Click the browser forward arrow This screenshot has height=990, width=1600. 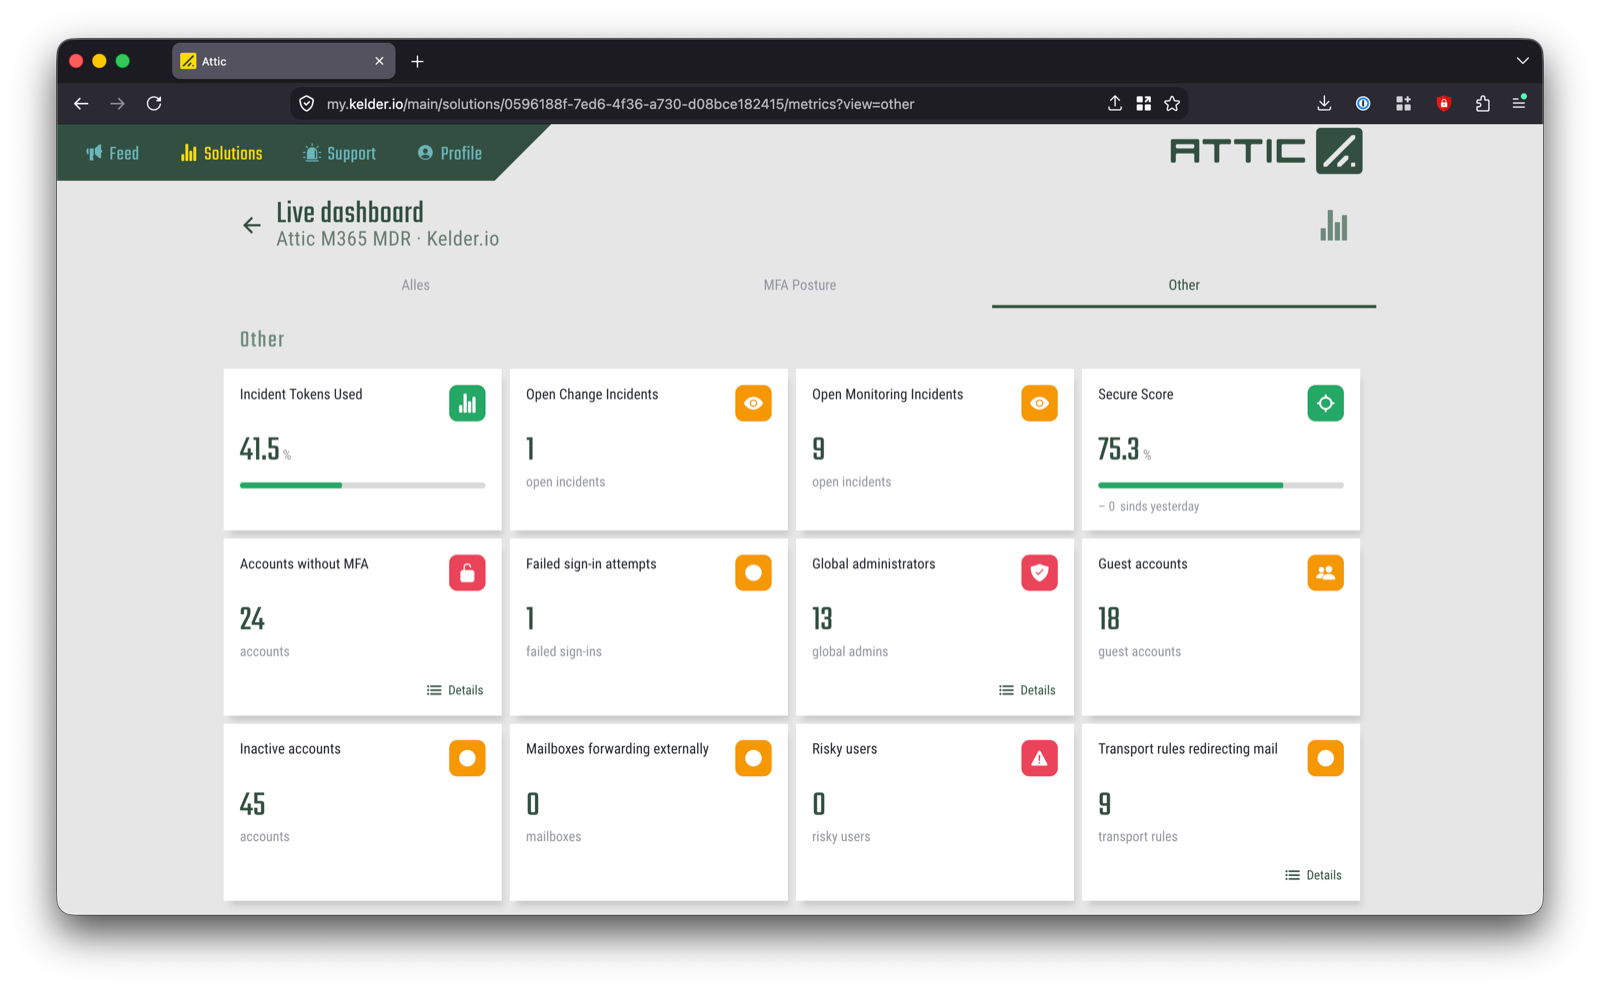(117, 103)
